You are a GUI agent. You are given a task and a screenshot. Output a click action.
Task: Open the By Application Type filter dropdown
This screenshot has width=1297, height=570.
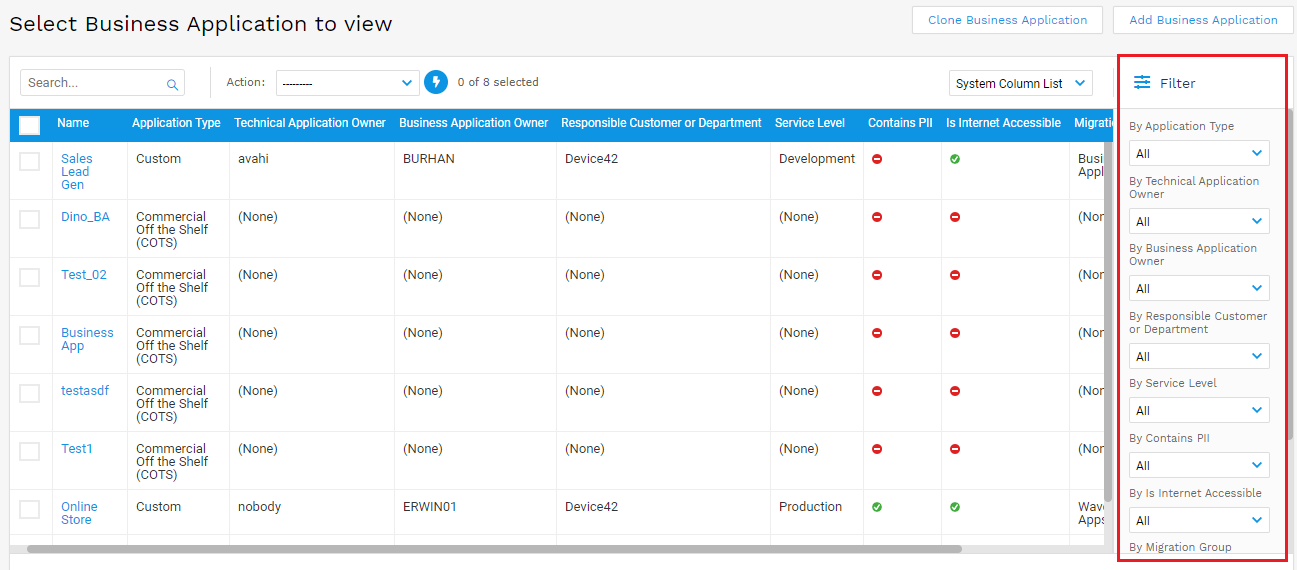(x=1198, y=153)
